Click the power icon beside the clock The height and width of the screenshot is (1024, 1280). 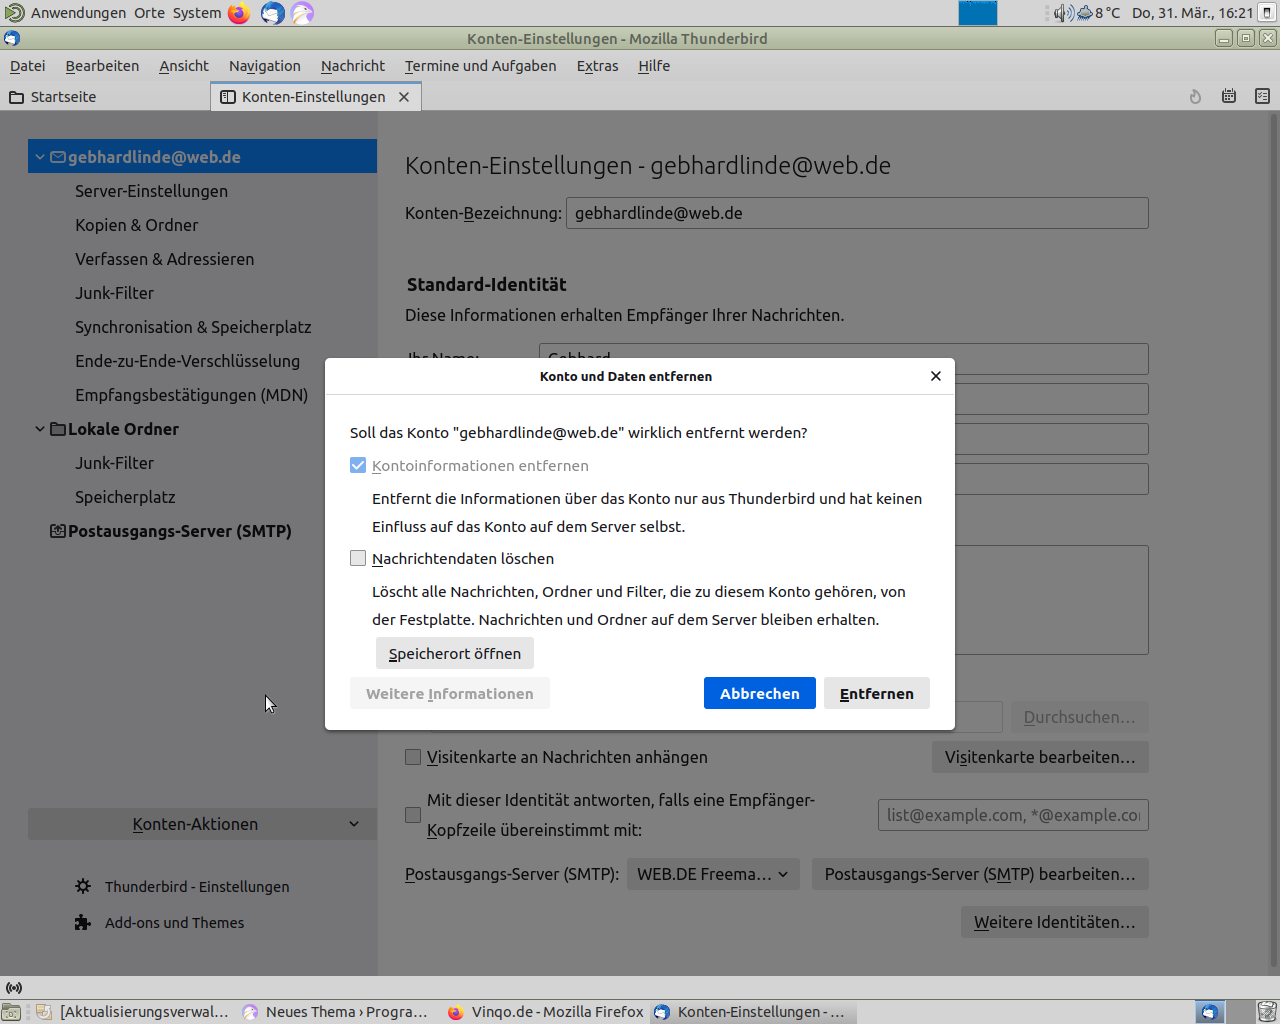coord(1267,13)
